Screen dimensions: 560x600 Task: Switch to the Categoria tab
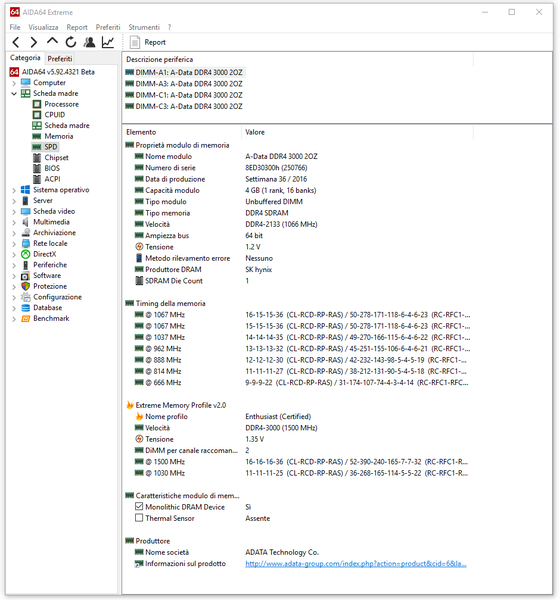click(x=25, y=58)
